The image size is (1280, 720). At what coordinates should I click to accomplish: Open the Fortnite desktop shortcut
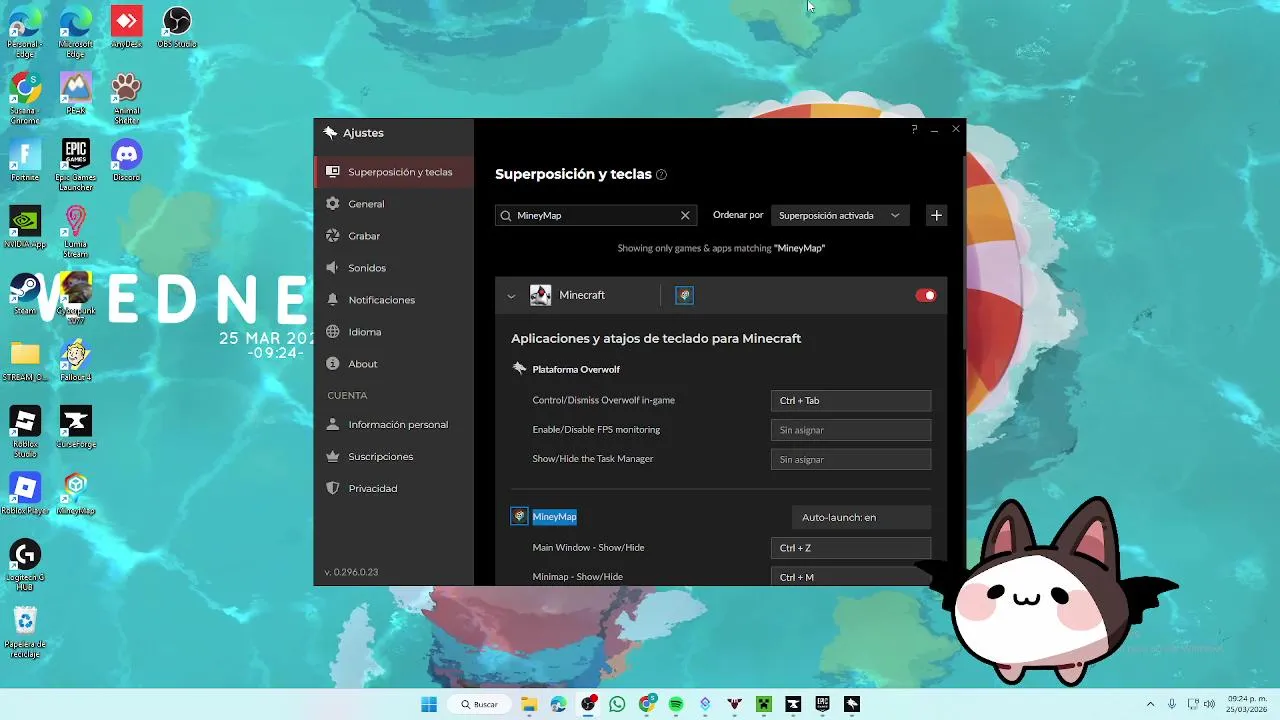point(25,161)
